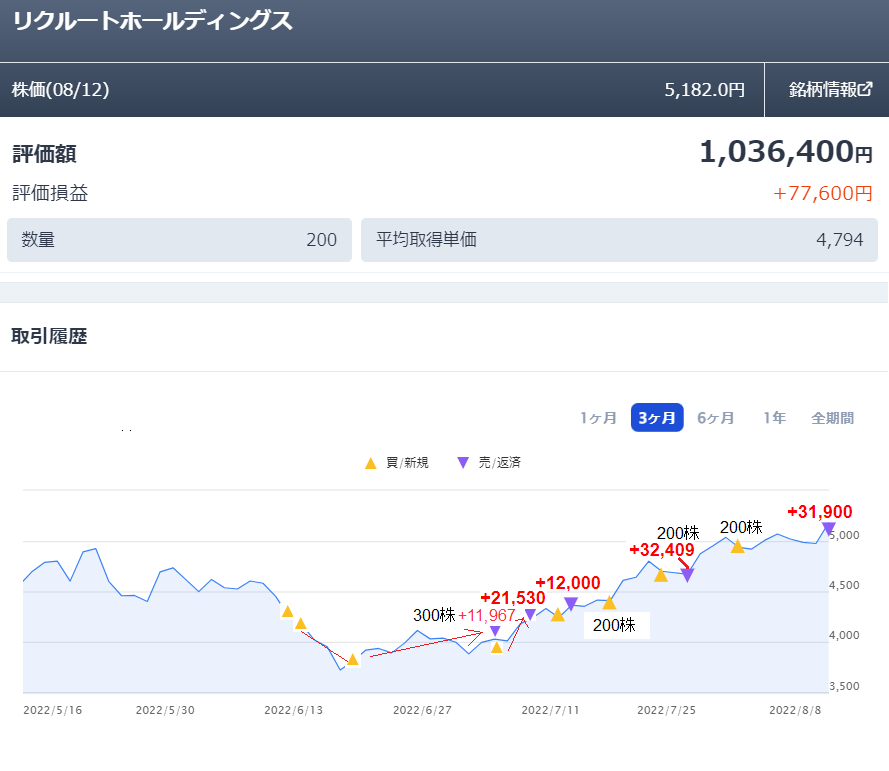Switch chart to 6ヶ月 range
The height and width of the screenshot is (771, 889).
point(716,418)
